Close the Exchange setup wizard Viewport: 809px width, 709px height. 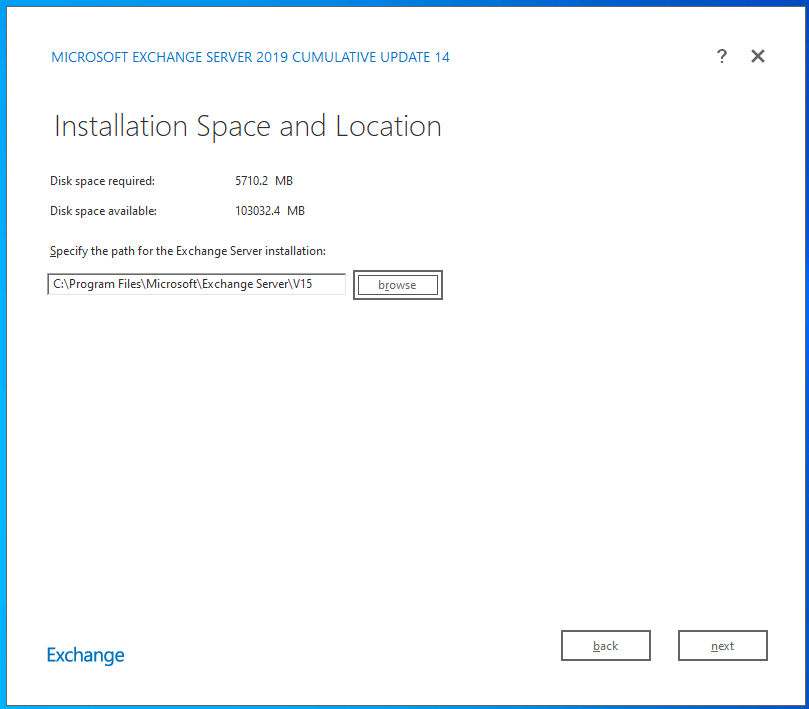[757, 56]
